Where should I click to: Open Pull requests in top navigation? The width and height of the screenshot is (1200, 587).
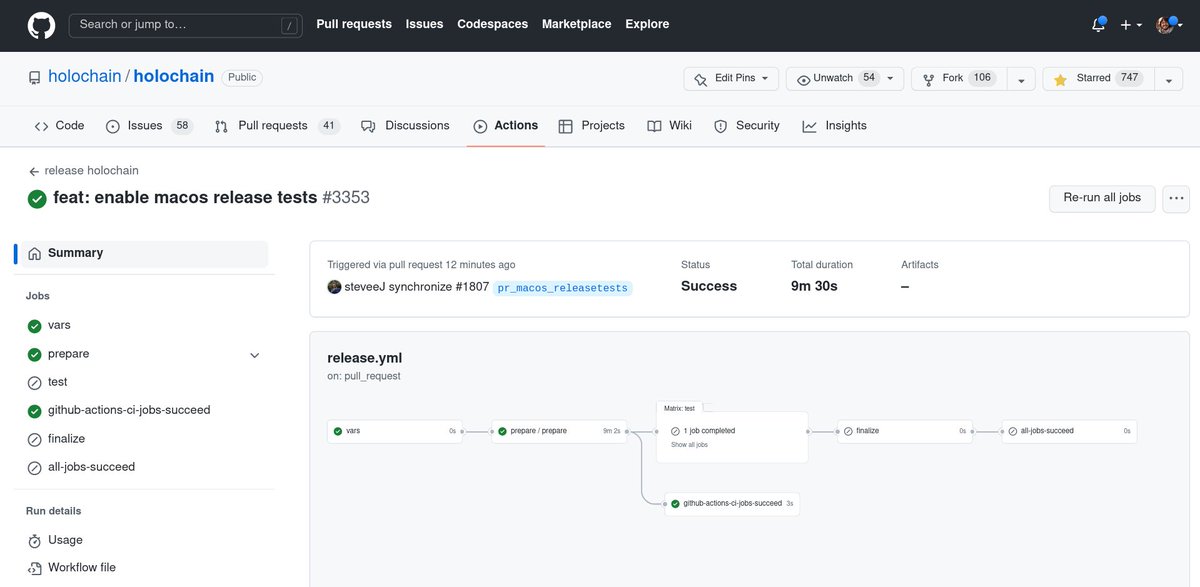pos(354,24)
